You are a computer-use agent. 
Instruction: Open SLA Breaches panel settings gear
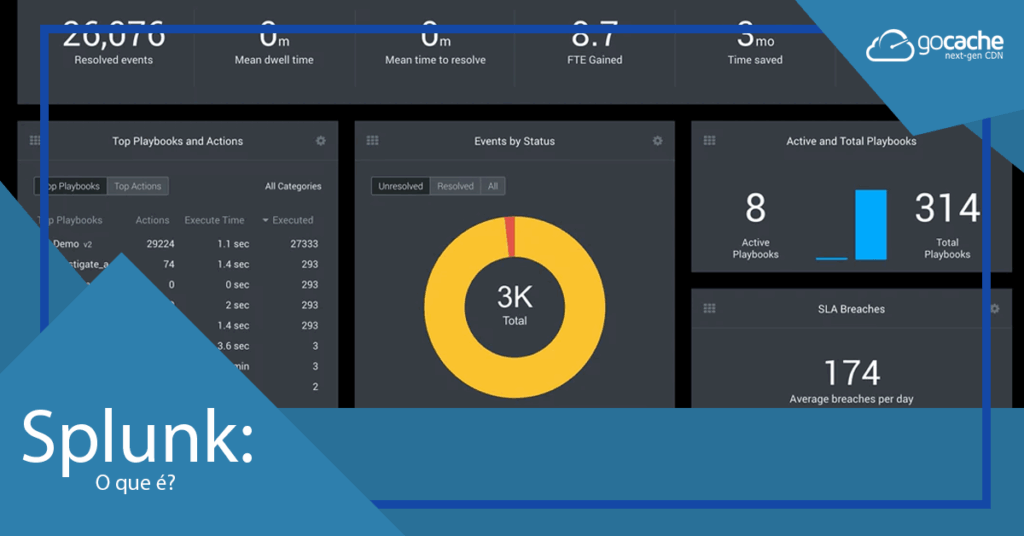(994, 309)
